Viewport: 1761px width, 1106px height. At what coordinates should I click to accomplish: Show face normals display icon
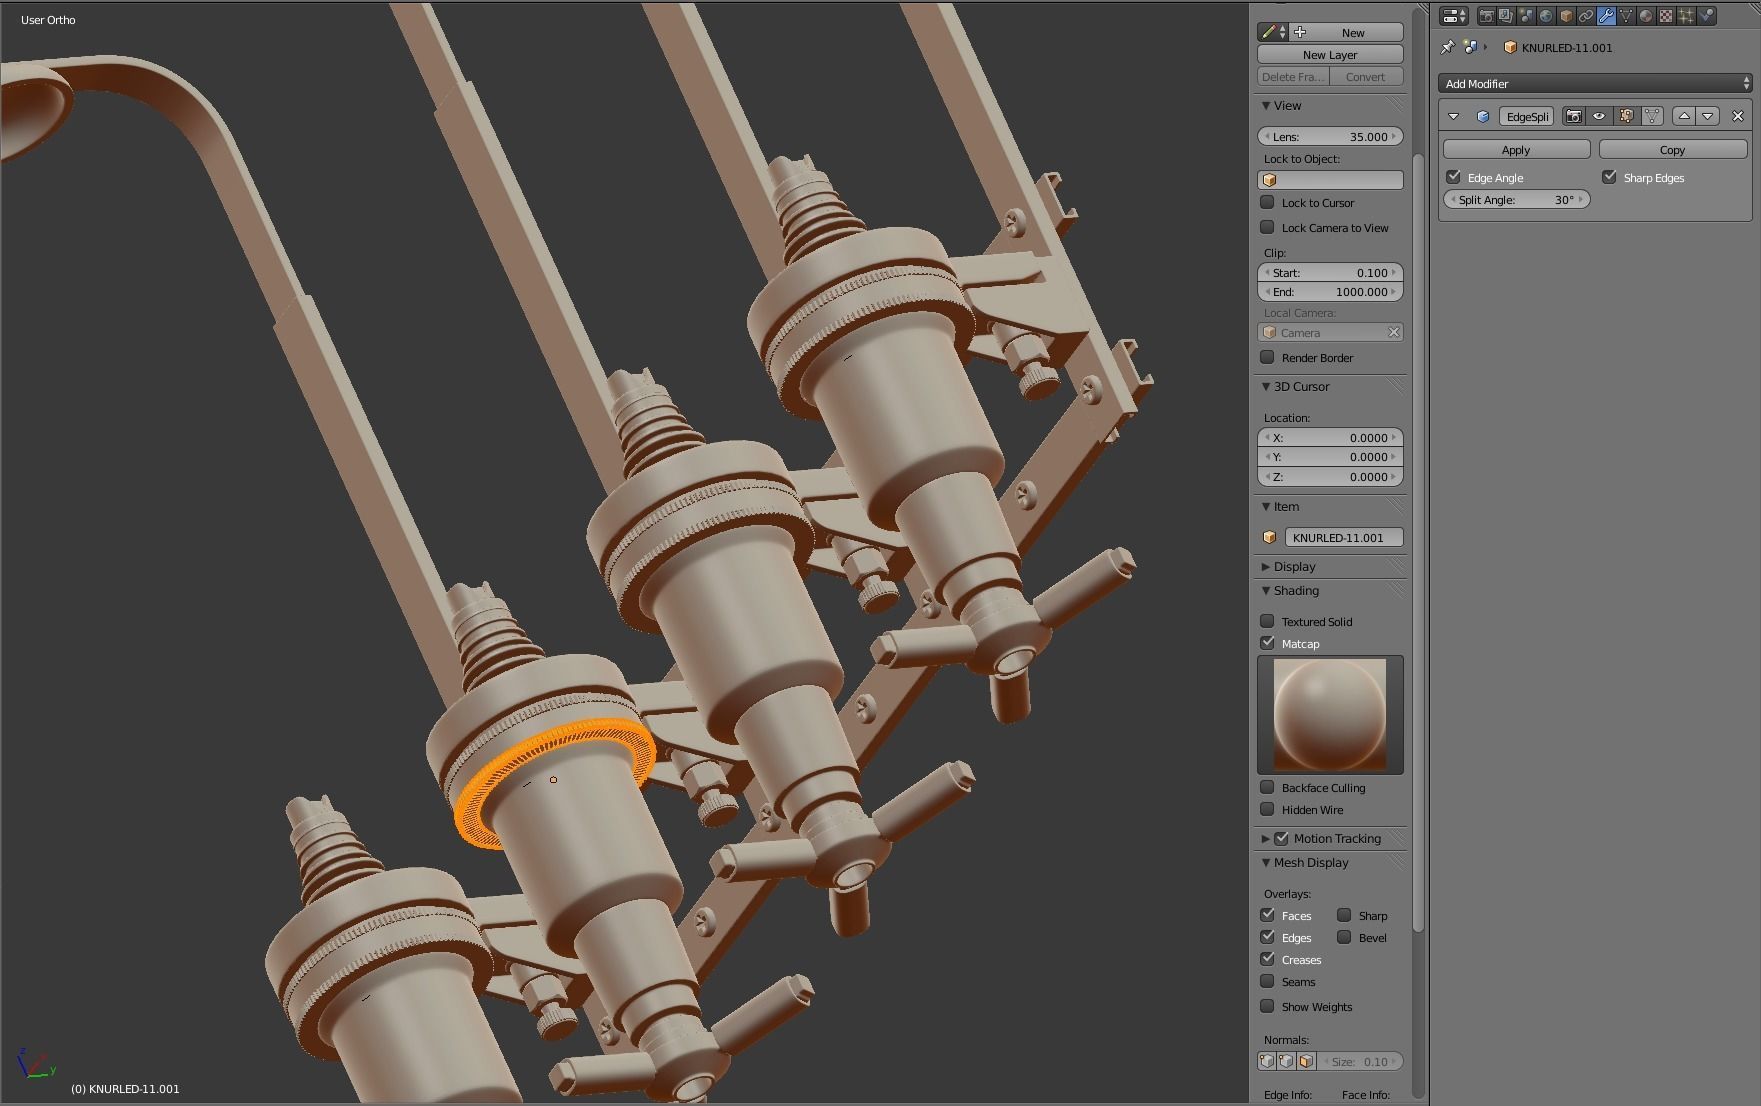(x=1306, y=1062)
